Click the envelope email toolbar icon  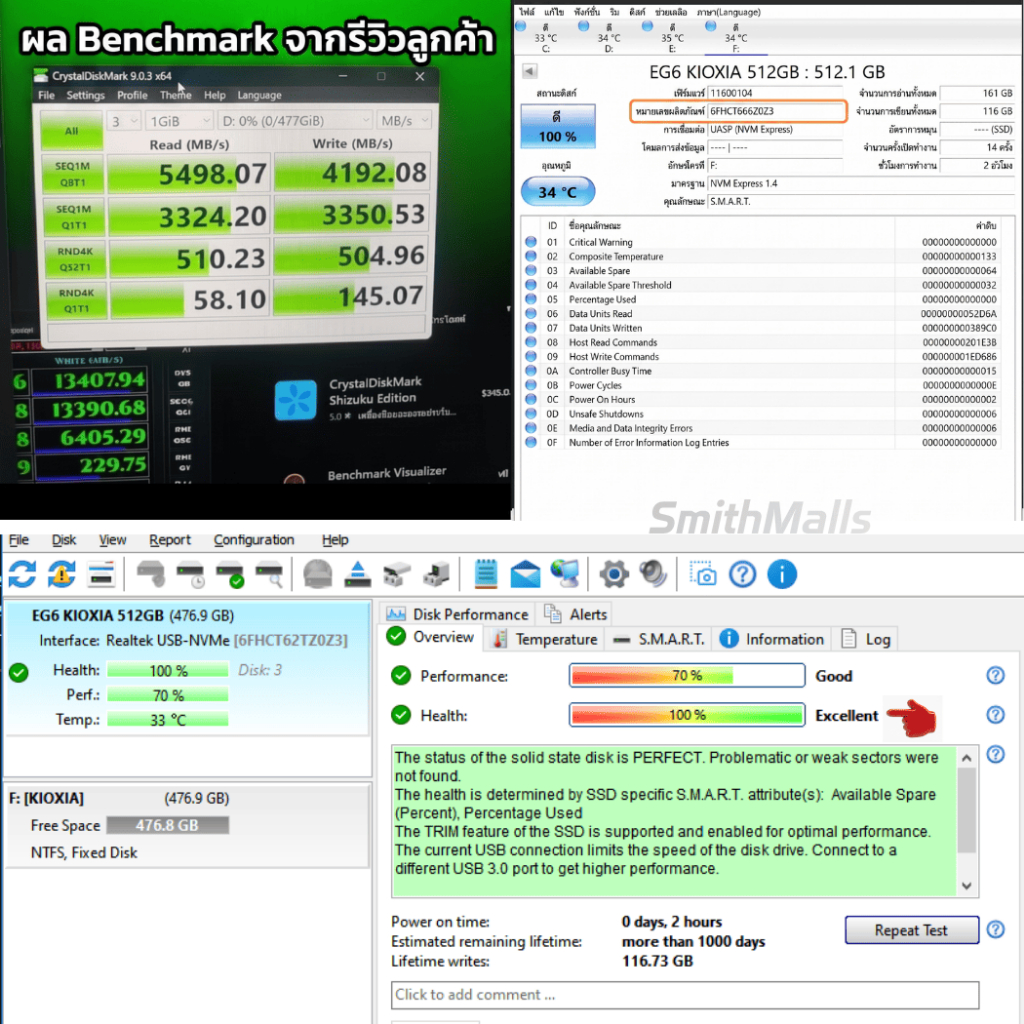pyautogui.click(x=525, y=575)
